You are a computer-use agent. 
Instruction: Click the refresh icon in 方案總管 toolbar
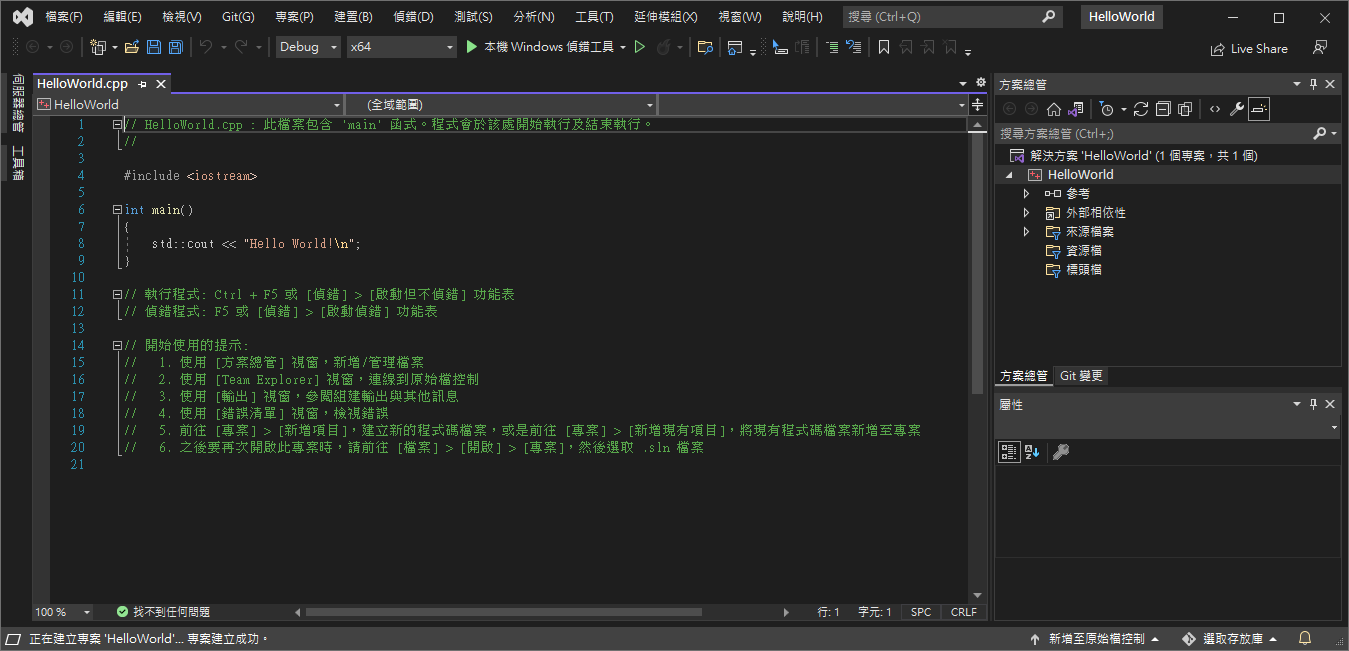(1141, 109)
